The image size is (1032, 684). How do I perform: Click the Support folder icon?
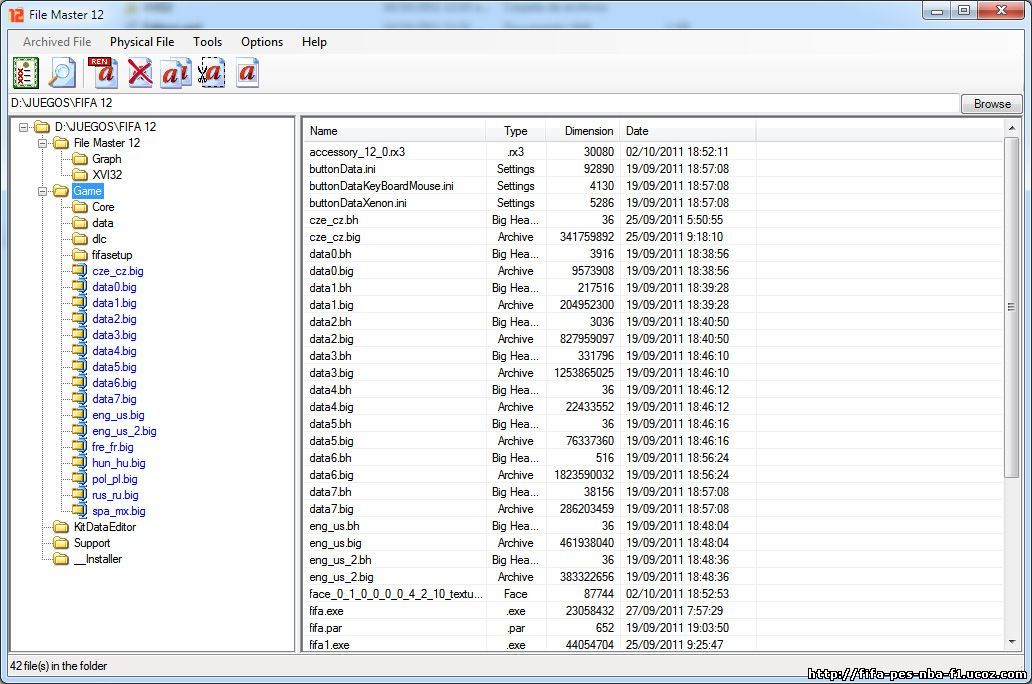pyautogui.click(x=61, y=543)
